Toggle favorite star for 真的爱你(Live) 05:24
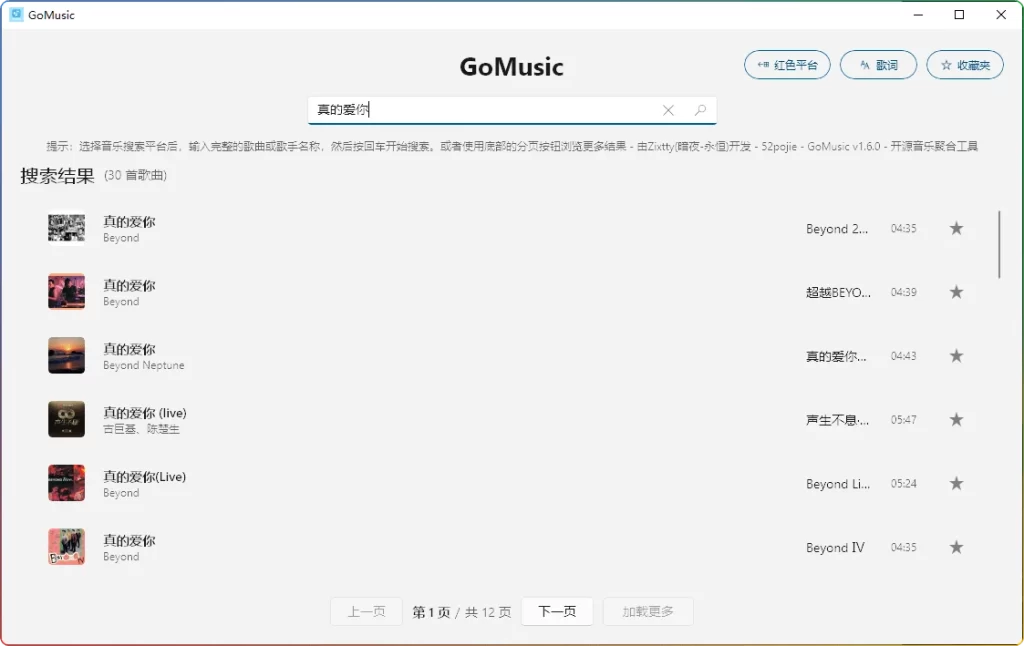This screenshot has width=1024, height=646. coord(956,483)
